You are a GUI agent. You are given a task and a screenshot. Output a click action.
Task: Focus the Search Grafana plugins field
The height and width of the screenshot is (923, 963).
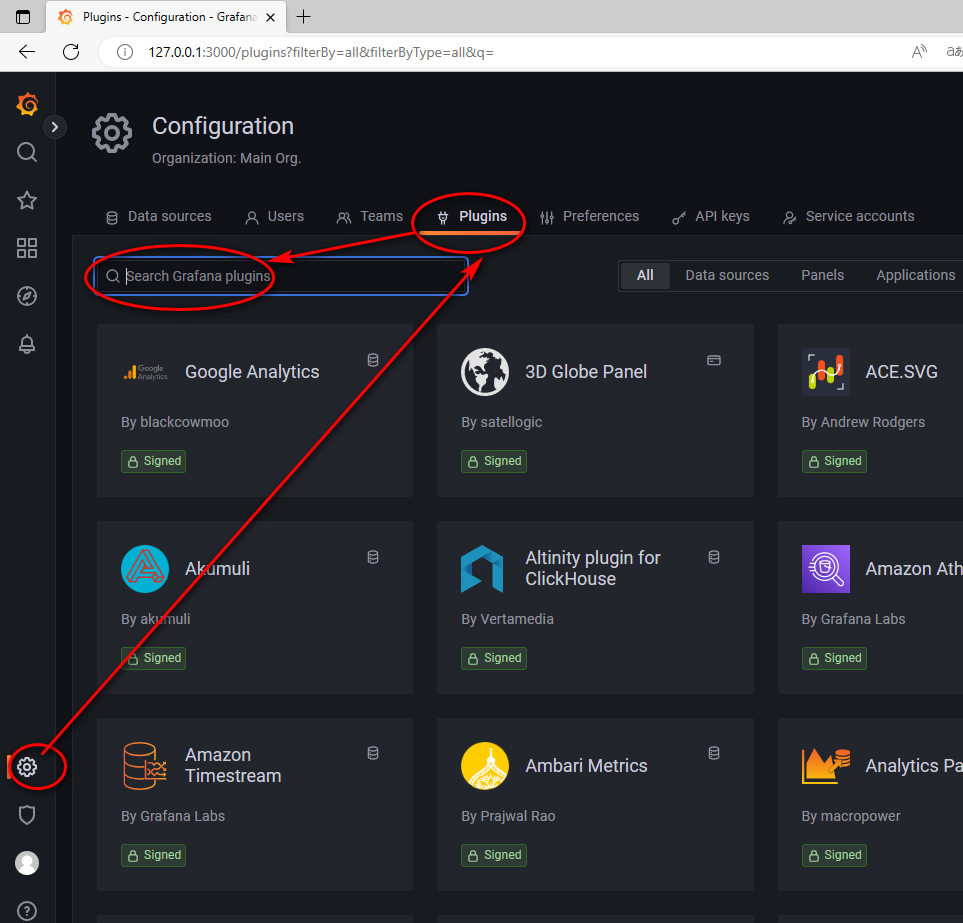[281, 276]
